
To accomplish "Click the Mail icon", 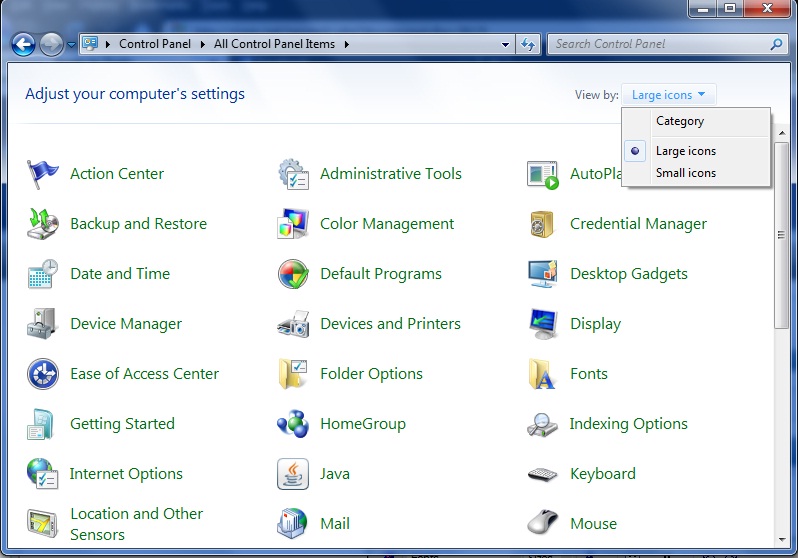I will coord(292,523).
